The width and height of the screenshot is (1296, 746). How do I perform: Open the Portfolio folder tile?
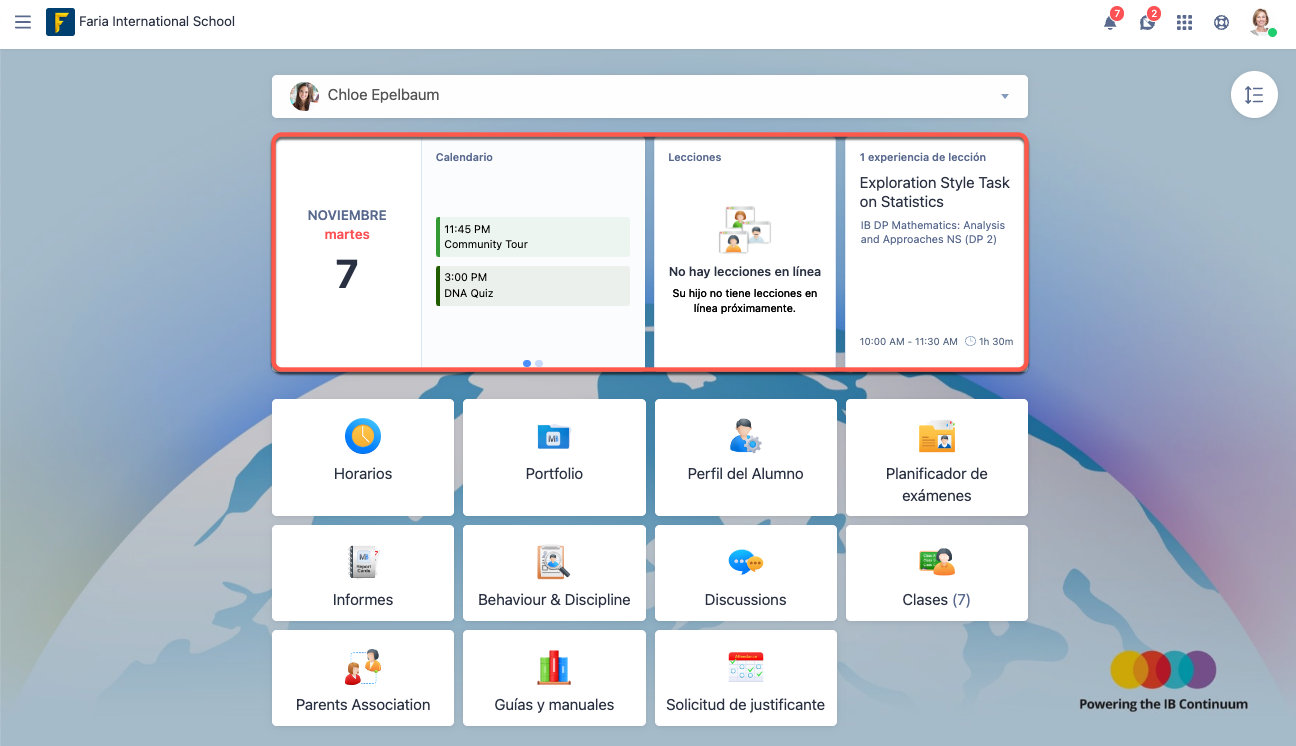coord(554,457)
